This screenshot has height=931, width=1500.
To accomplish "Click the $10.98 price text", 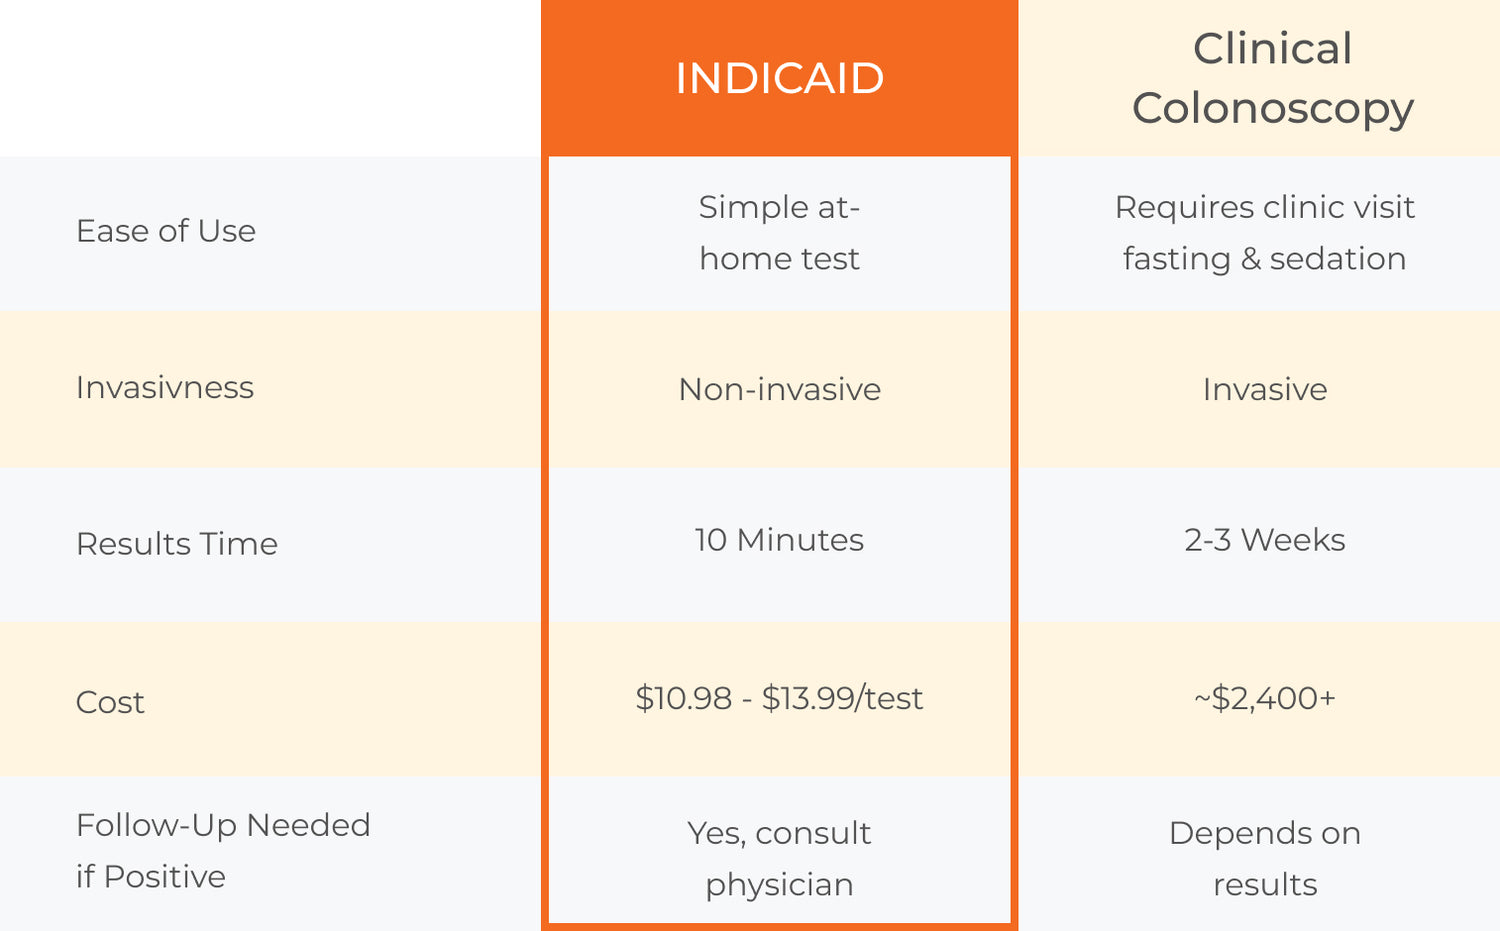I will (684, 698).
